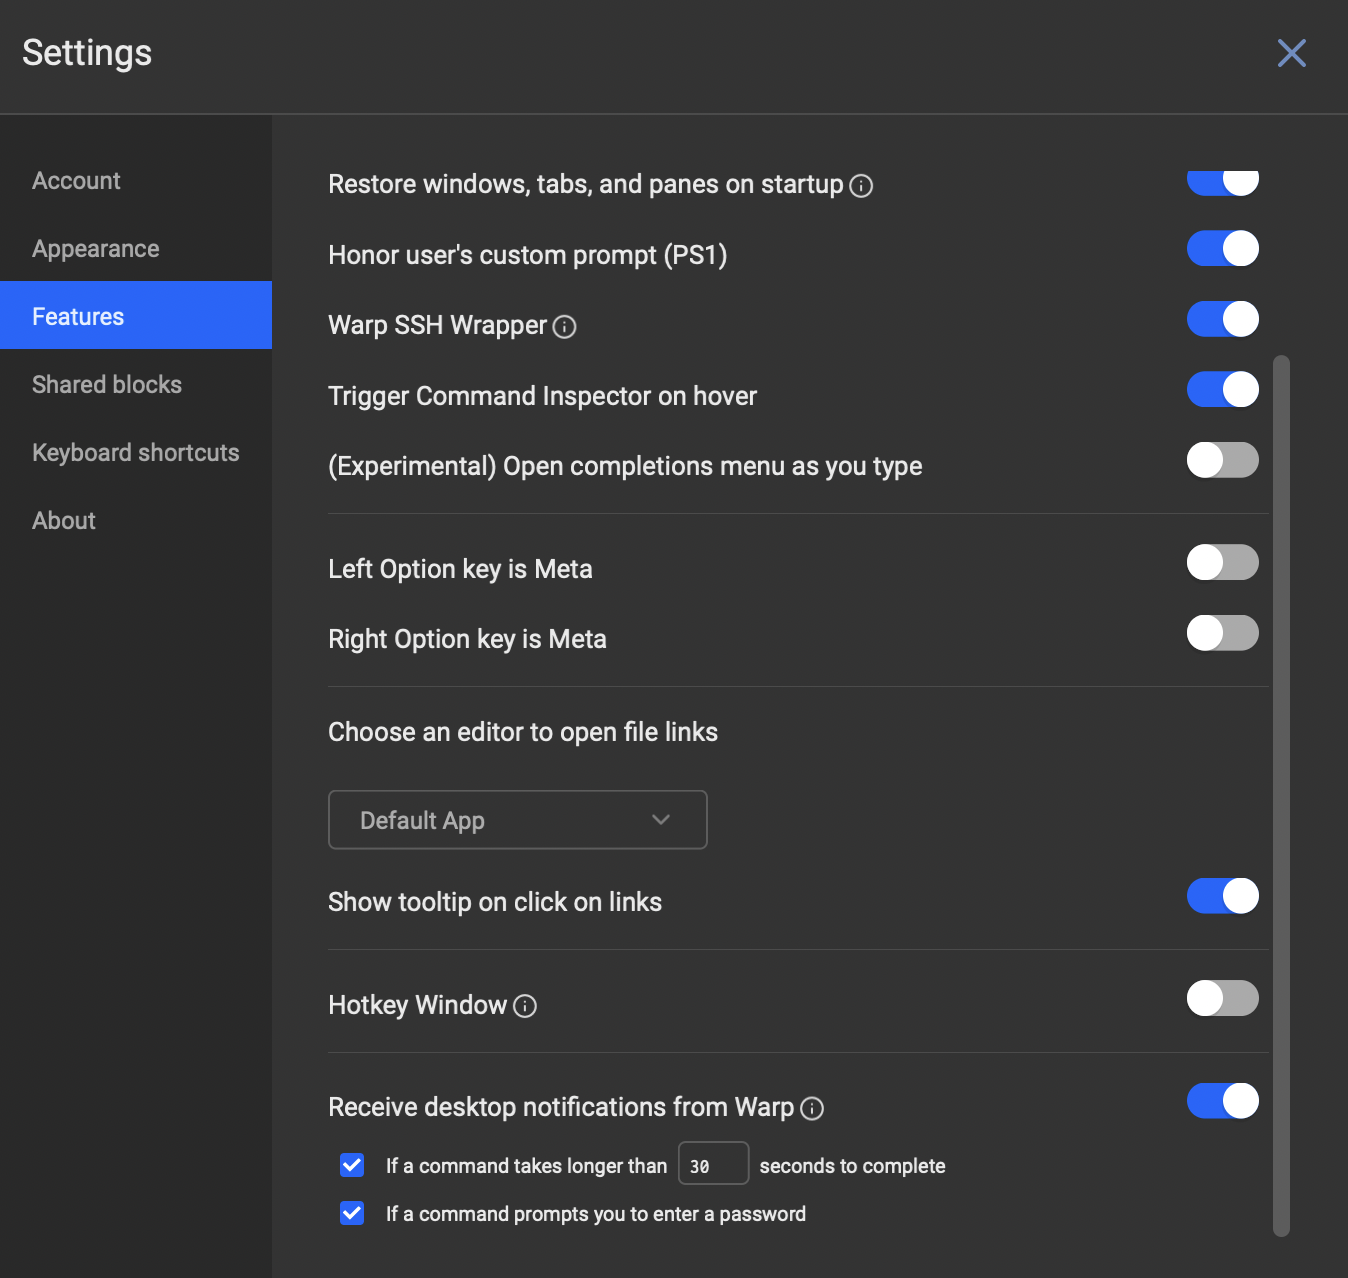Click the chevron arrow in editor dropdown
The image size is (1348, 1278).
point(661,820)
